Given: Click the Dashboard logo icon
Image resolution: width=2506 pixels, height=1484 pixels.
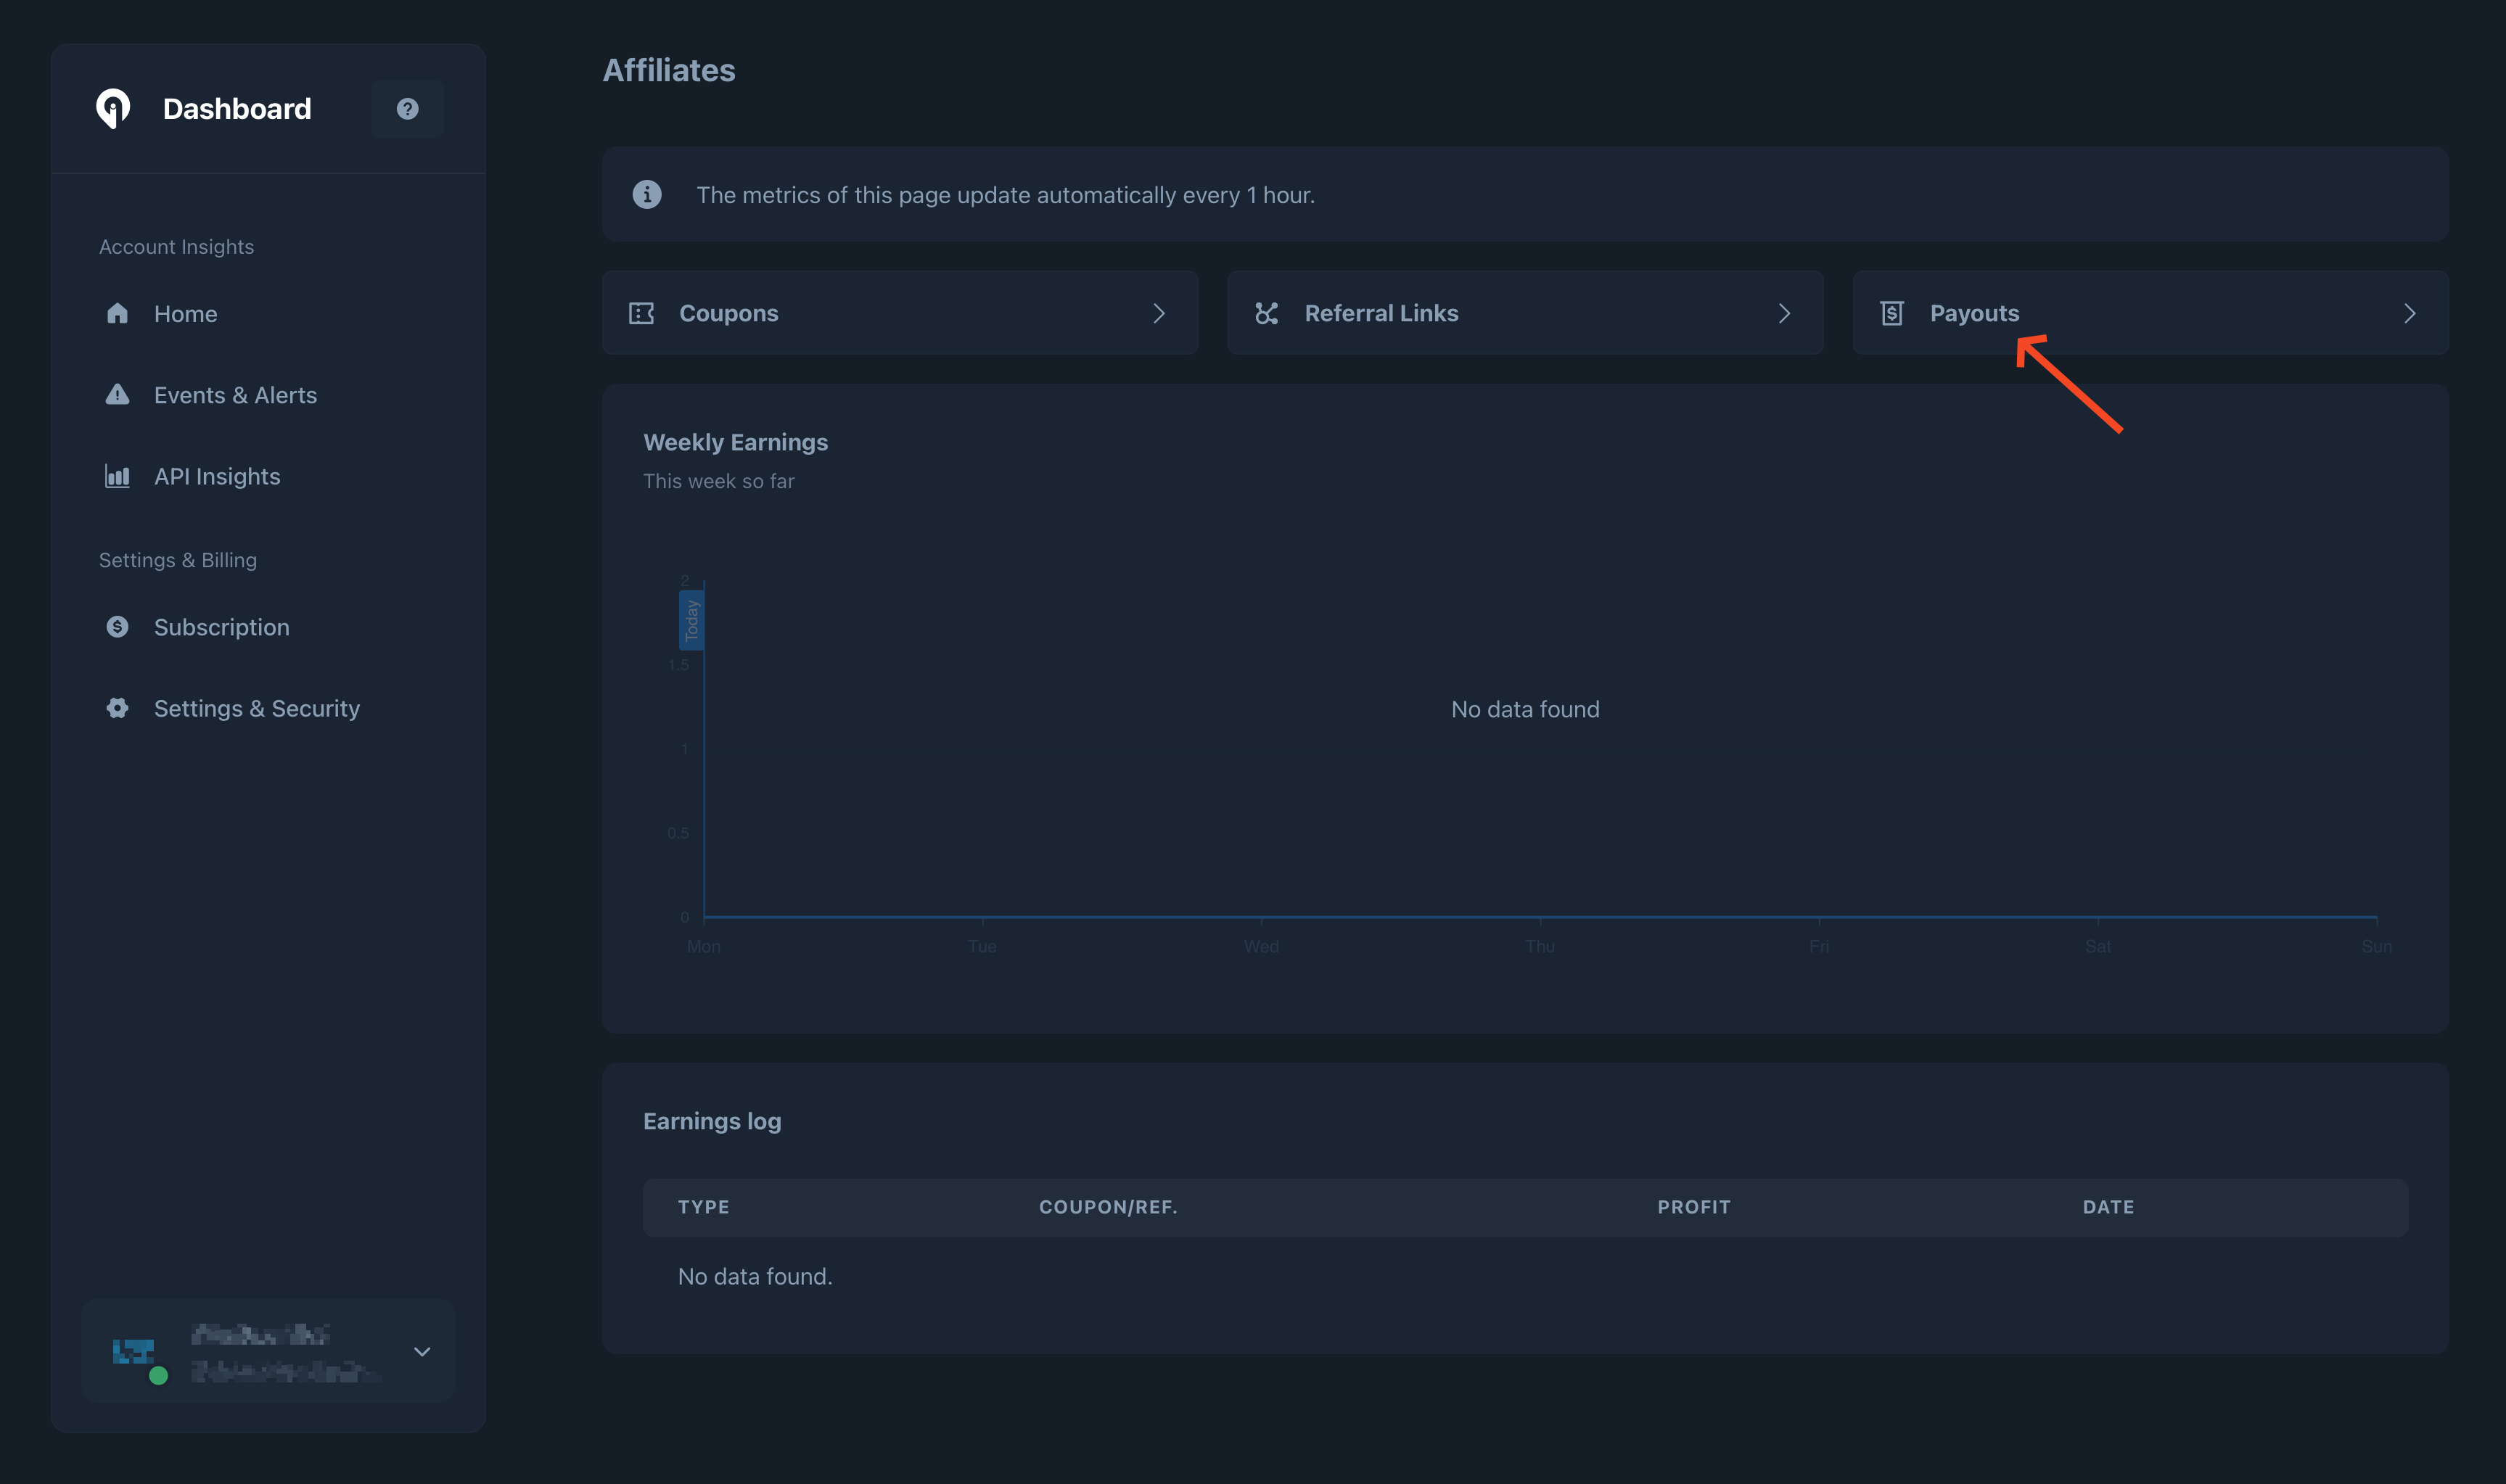Looking at the screenshot, I should pyautogui.click(x=113, y=108).
